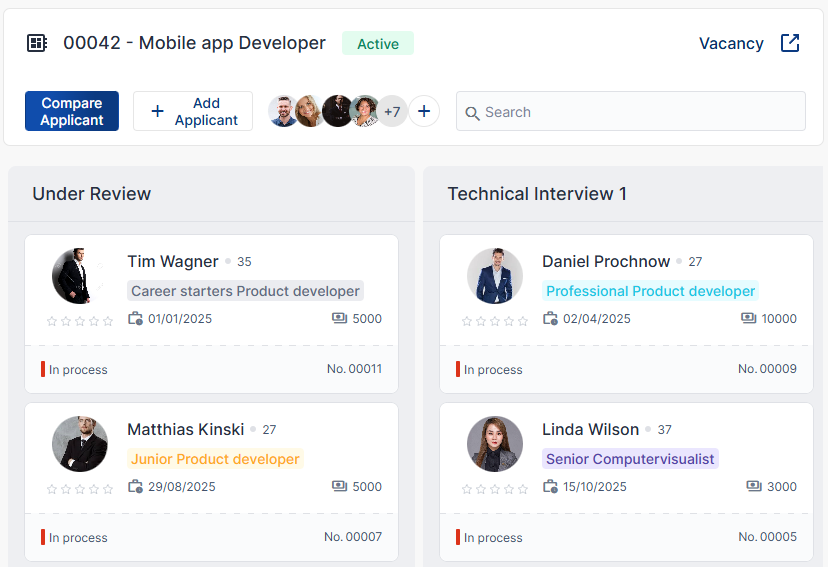Click the calendar icon on Matthias Kinski's card
Viewport: 828px width, 567px height.
136,487
